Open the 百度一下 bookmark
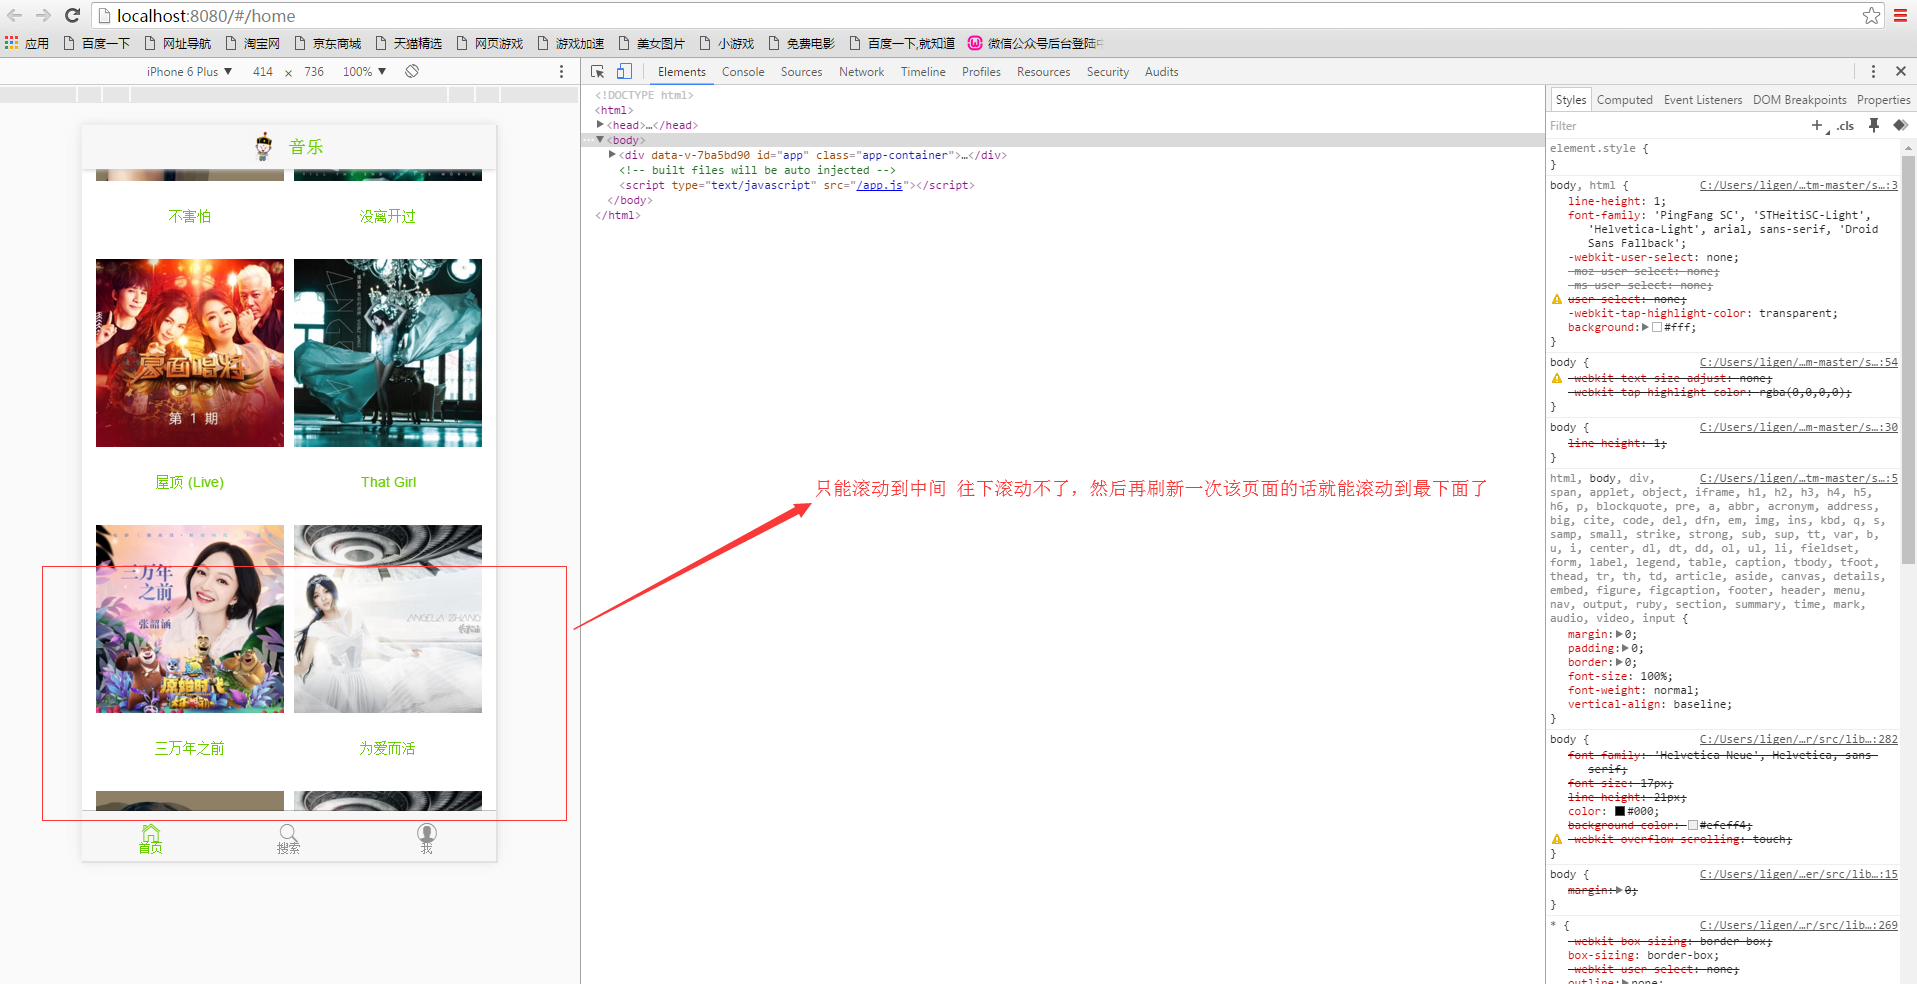 [97, 43]
